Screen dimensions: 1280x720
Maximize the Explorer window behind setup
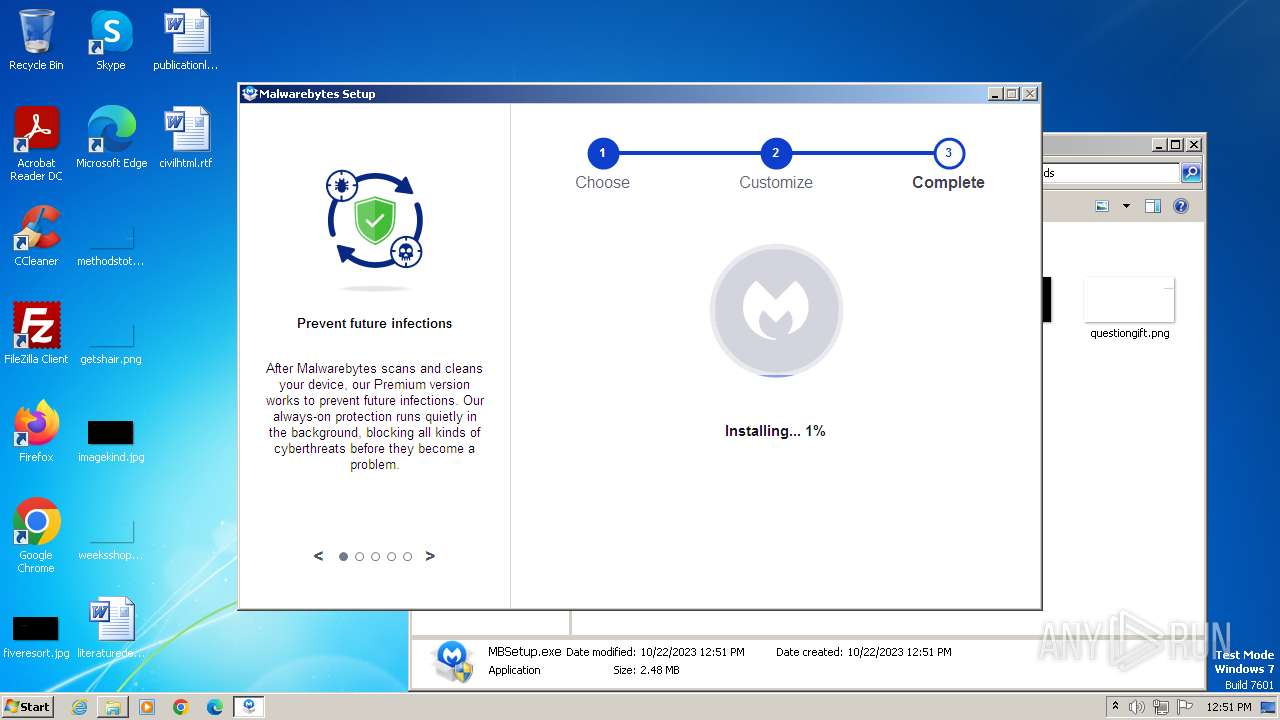(1176, 145)
